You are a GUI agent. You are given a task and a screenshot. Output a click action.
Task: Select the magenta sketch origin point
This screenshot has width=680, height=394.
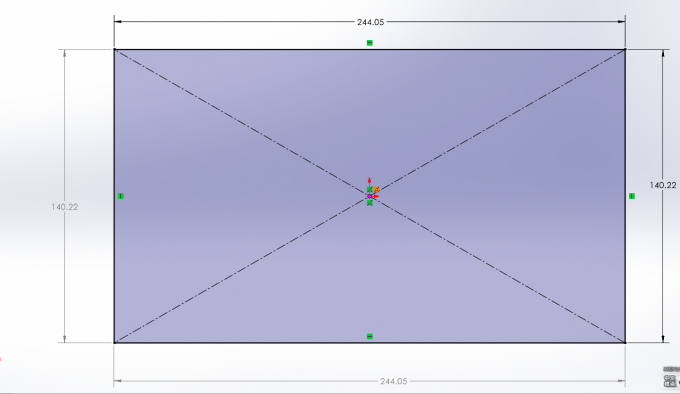pos(369,196)
